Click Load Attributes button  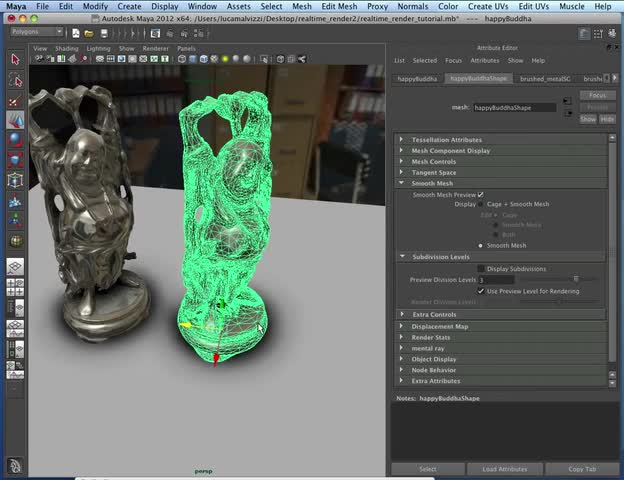coord(505,469)
